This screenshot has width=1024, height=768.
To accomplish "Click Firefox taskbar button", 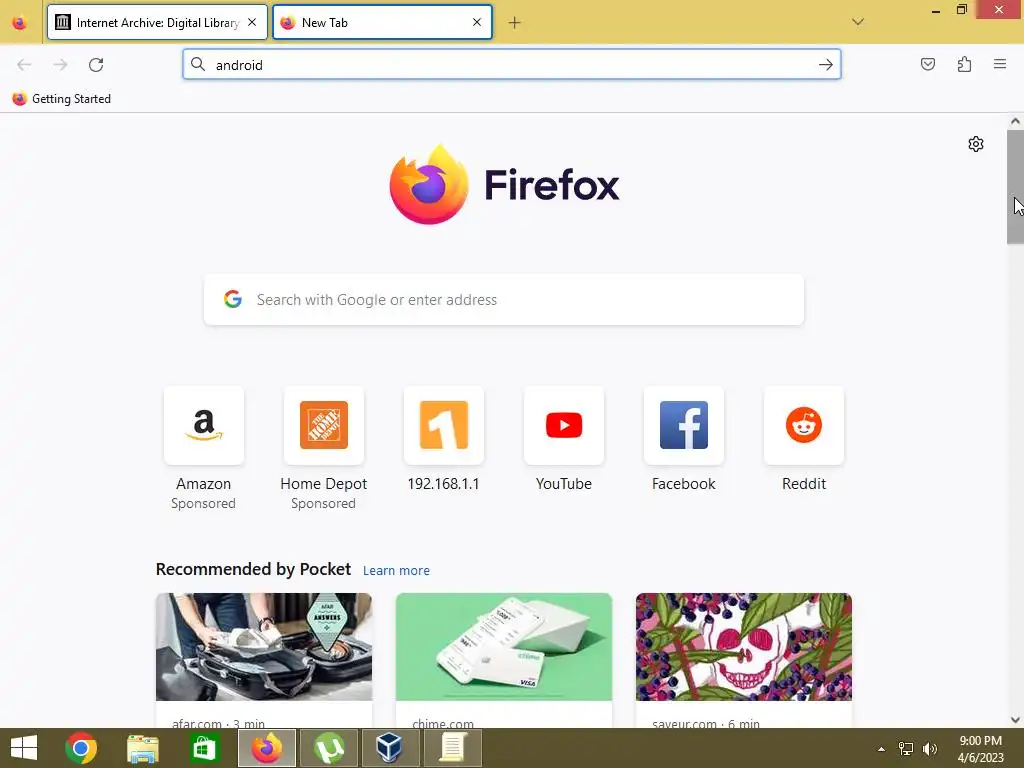I will 266,748.
